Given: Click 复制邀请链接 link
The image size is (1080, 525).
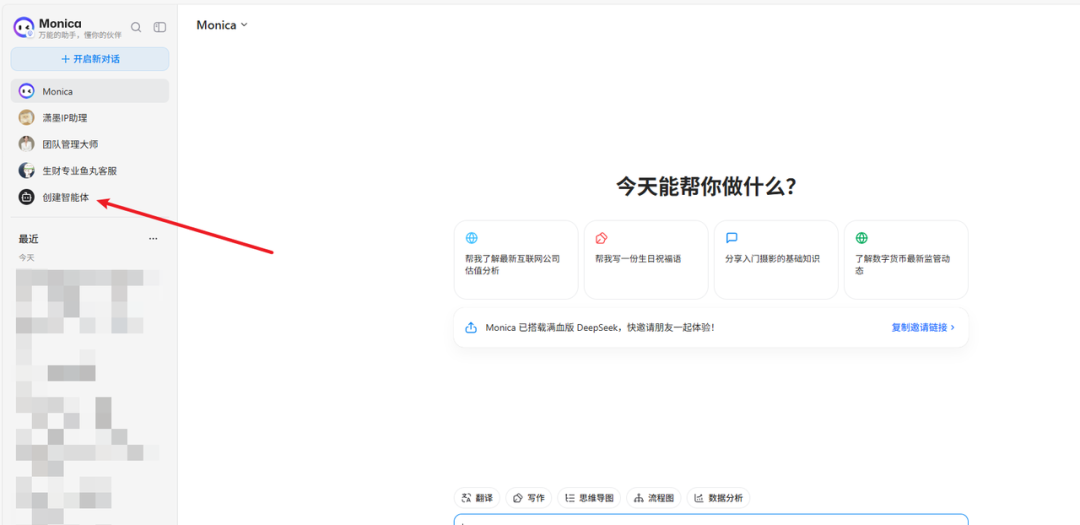Looking at the screenshot, I should (923, 327).
